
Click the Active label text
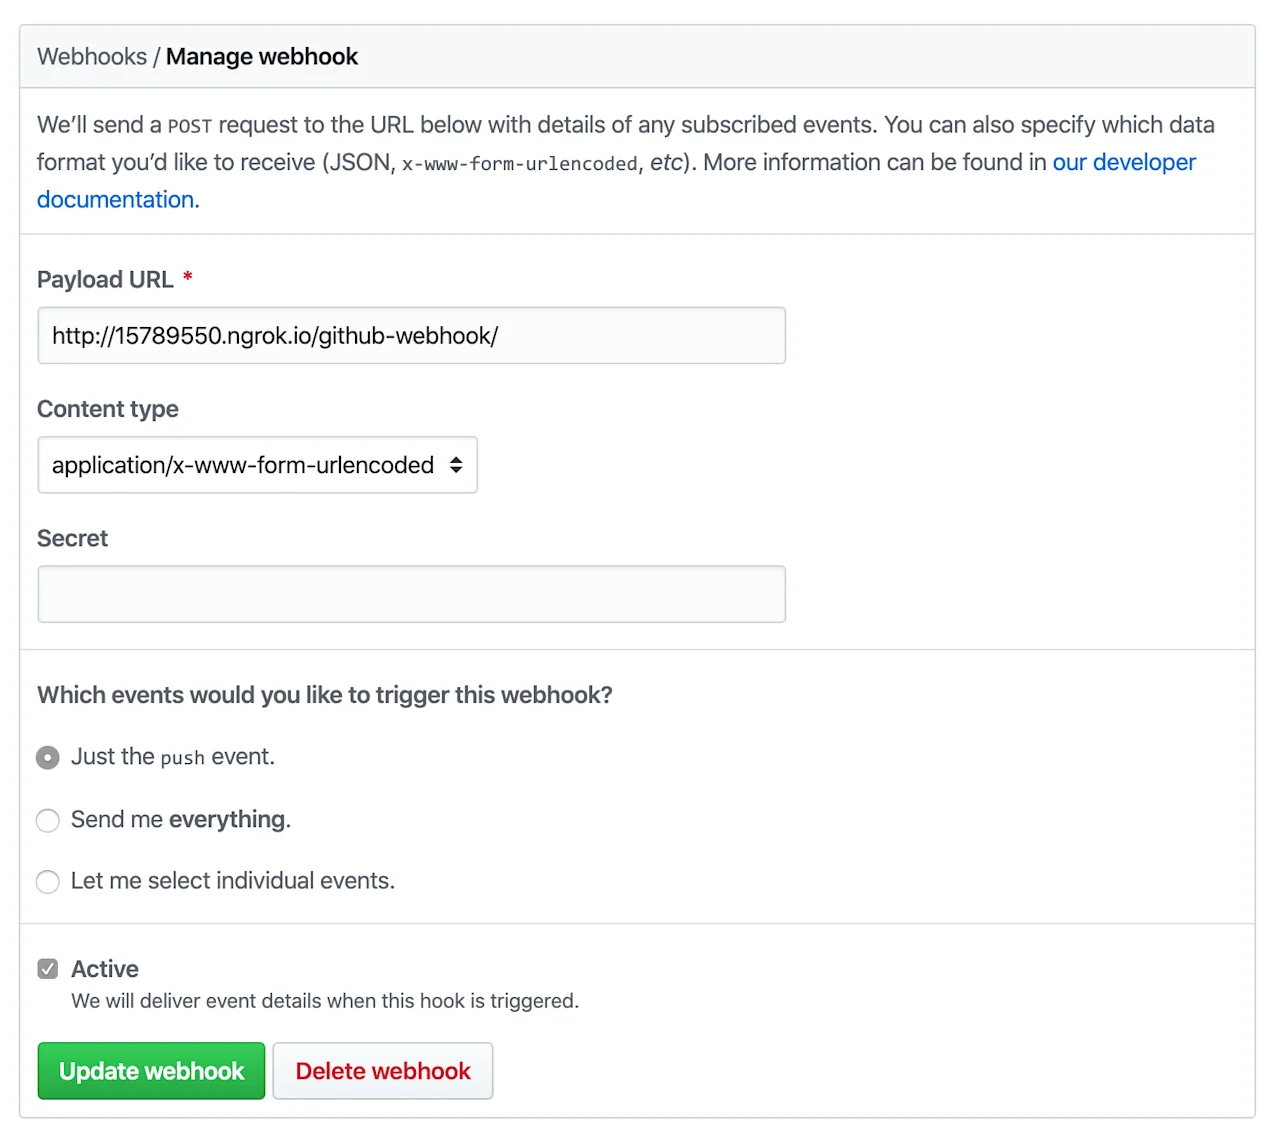pos(104,968)
